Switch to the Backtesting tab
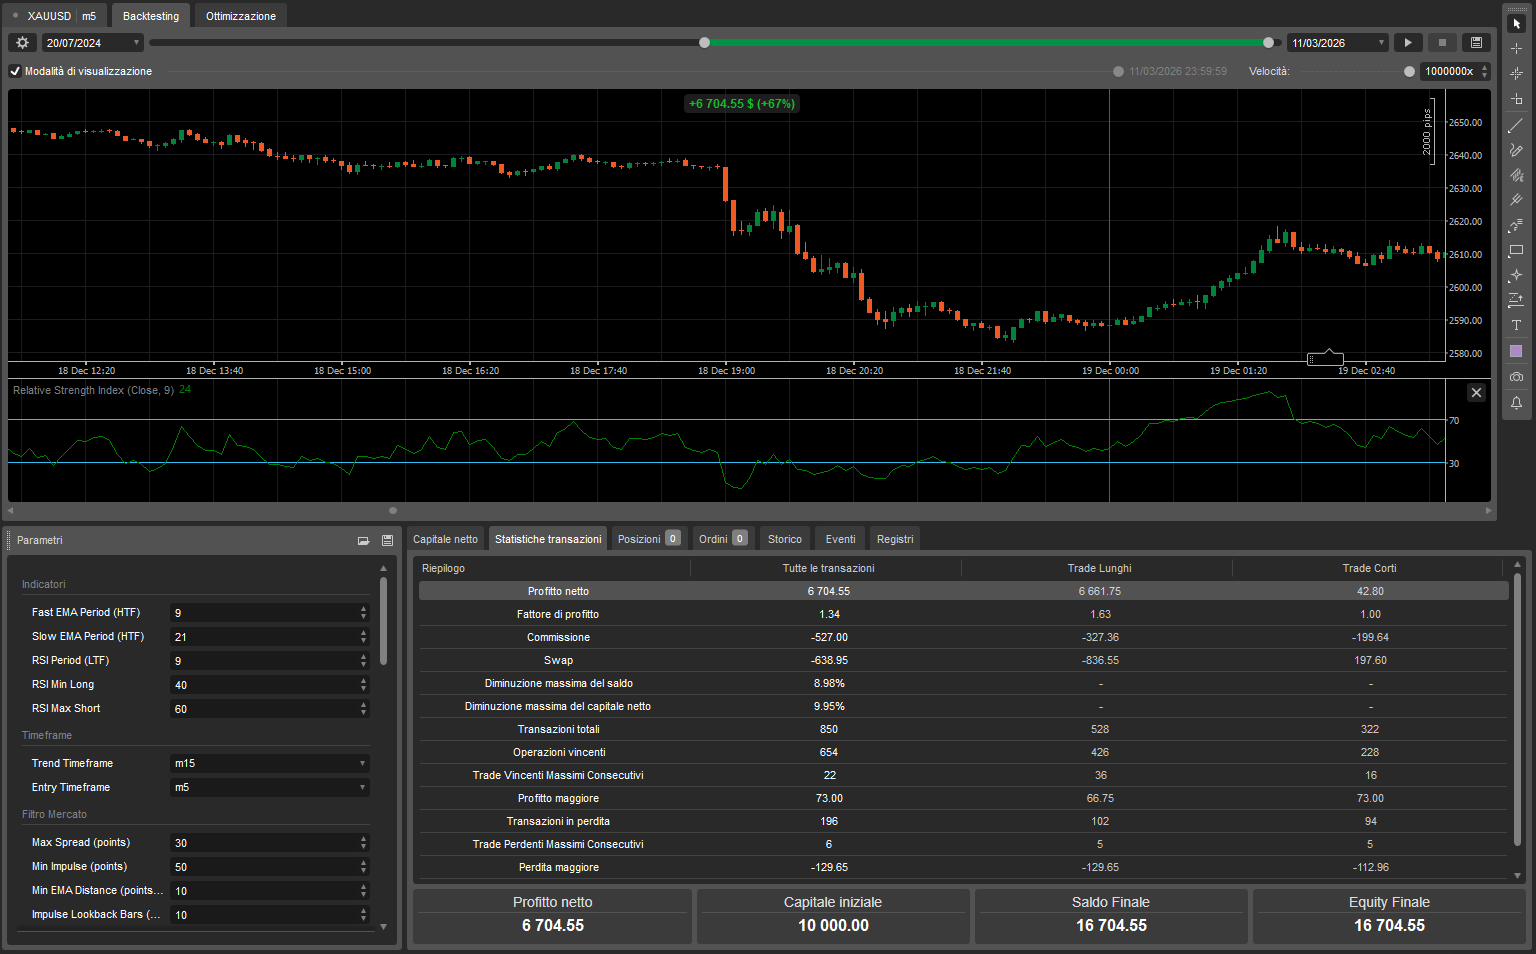1536x954 pixels. click(x=151, y=16)
